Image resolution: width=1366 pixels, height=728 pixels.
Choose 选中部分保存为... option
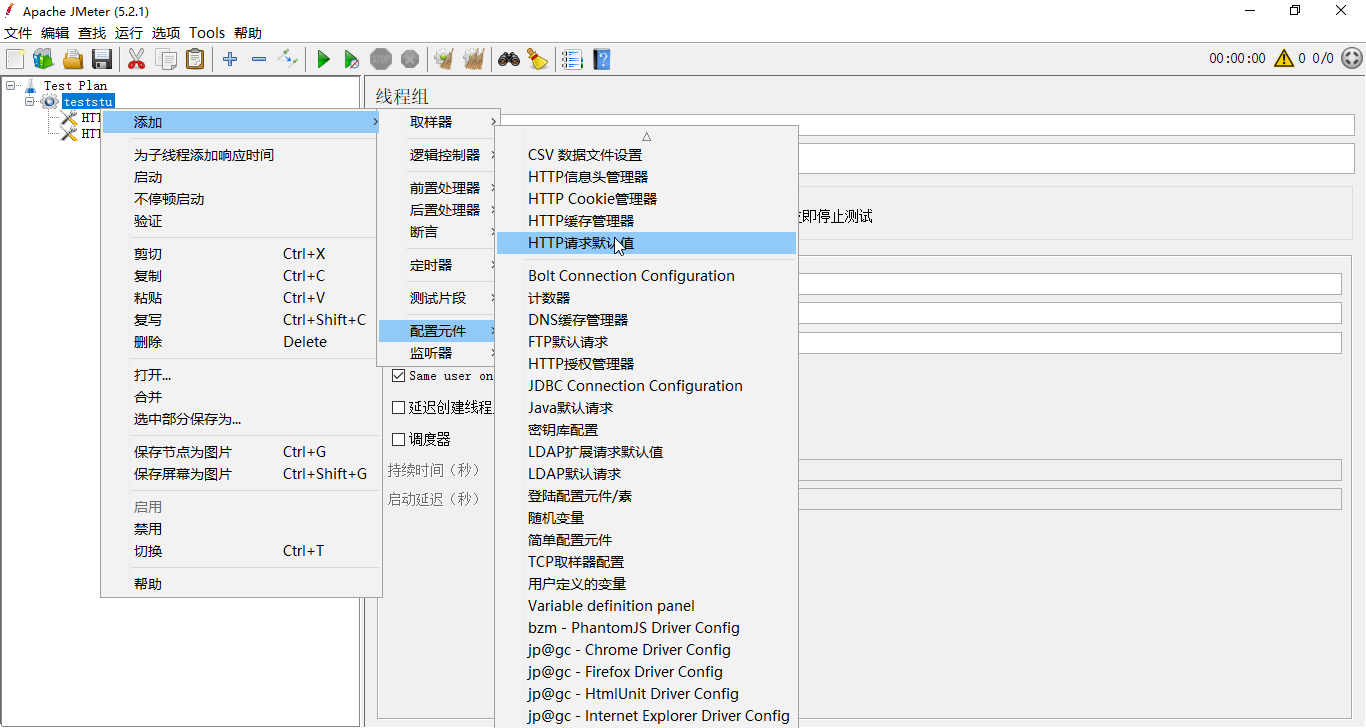point(241,419)
